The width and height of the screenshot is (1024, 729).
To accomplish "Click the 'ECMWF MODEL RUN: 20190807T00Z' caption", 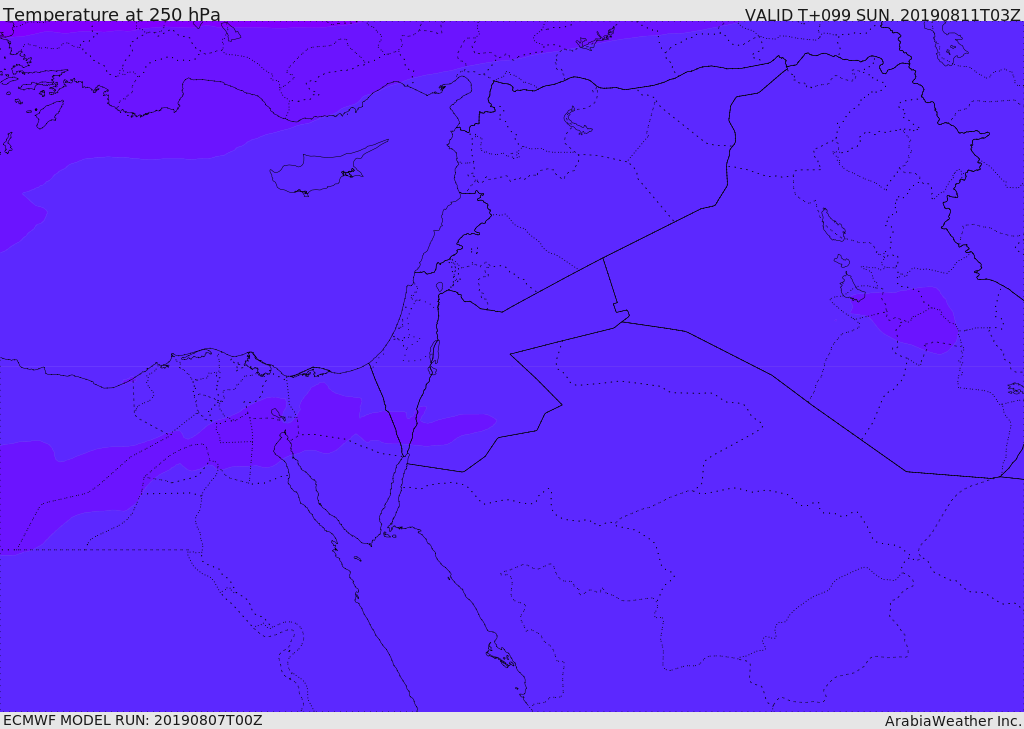I will [x=133, y=720].
